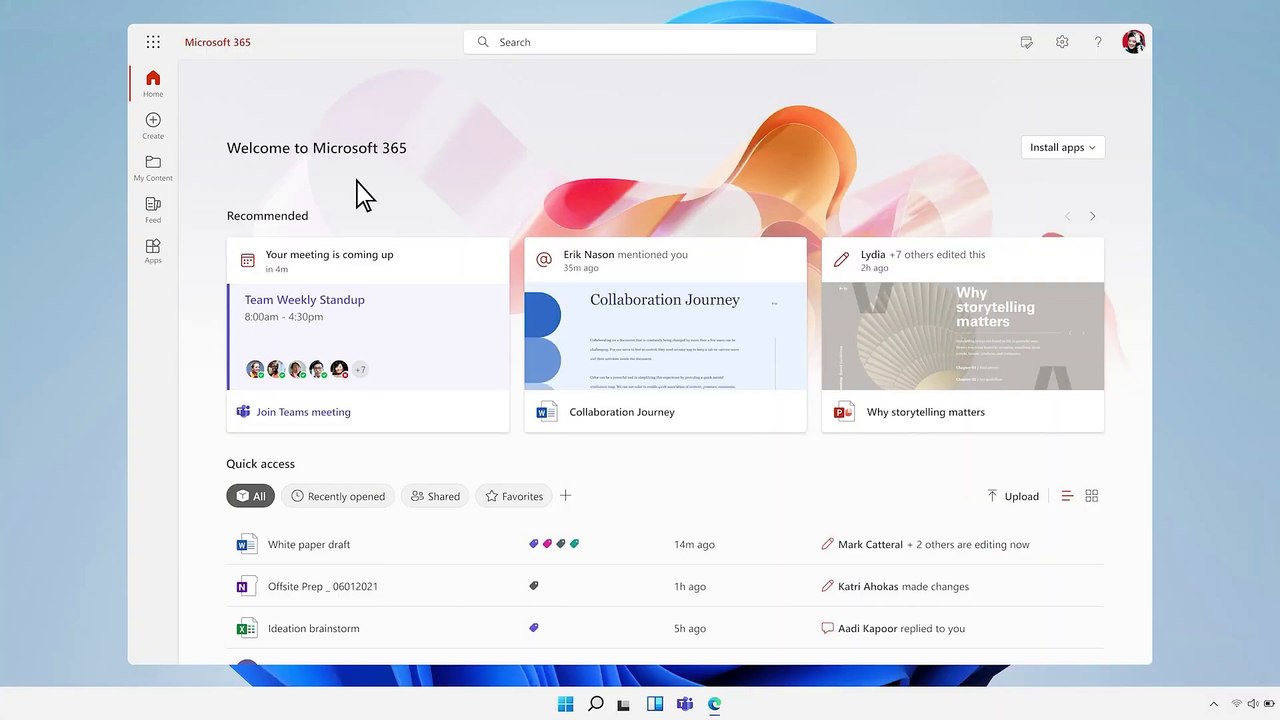This screenshot has height=720, width=1280.
Task: Open Why storytelling matters preview thumbnail
Action: (x=963, y=336)
